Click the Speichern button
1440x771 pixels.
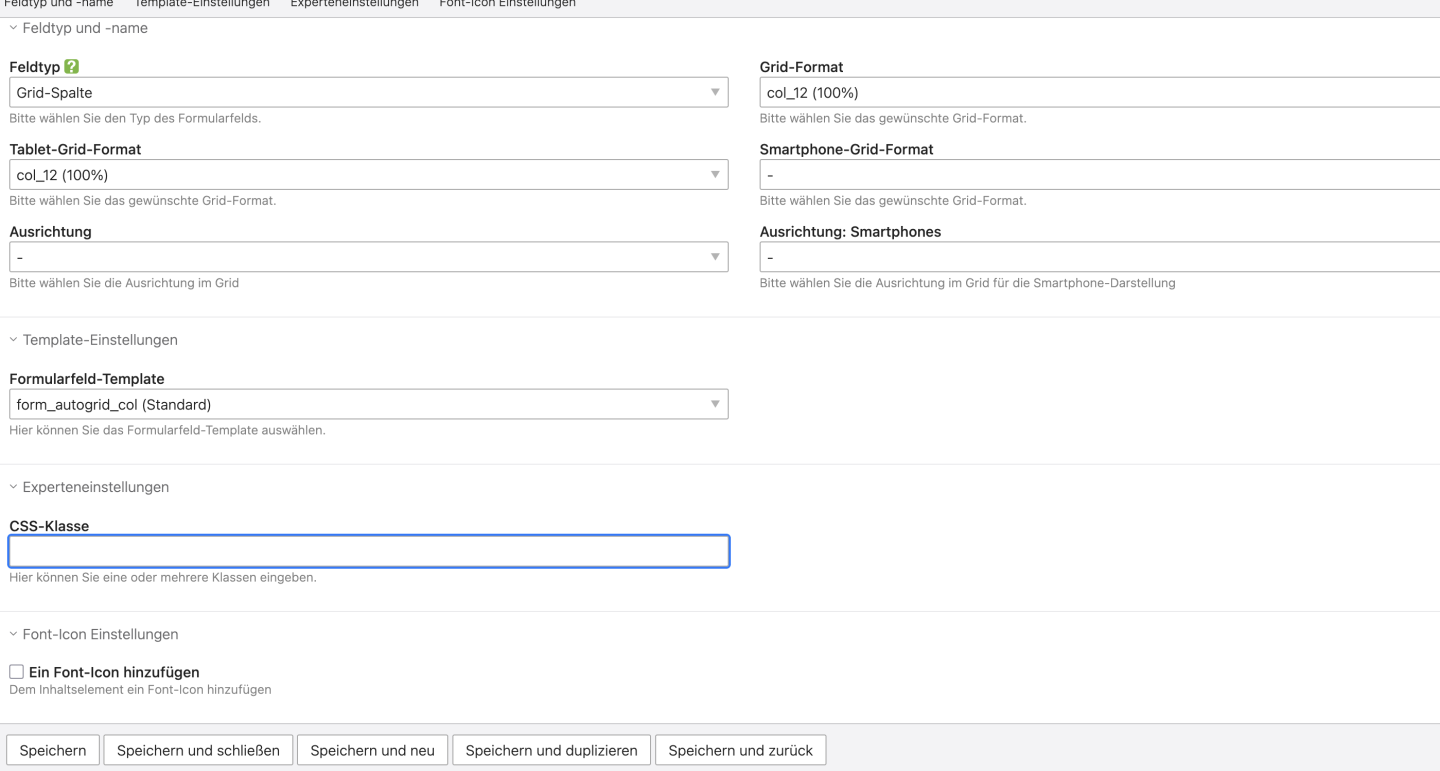(53, 750)
